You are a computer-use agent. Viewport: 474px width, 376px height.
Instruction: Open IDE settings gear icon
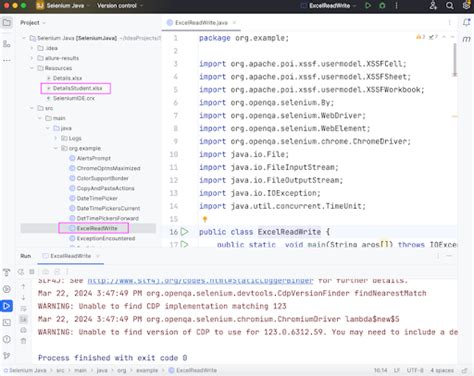point(466,6)
